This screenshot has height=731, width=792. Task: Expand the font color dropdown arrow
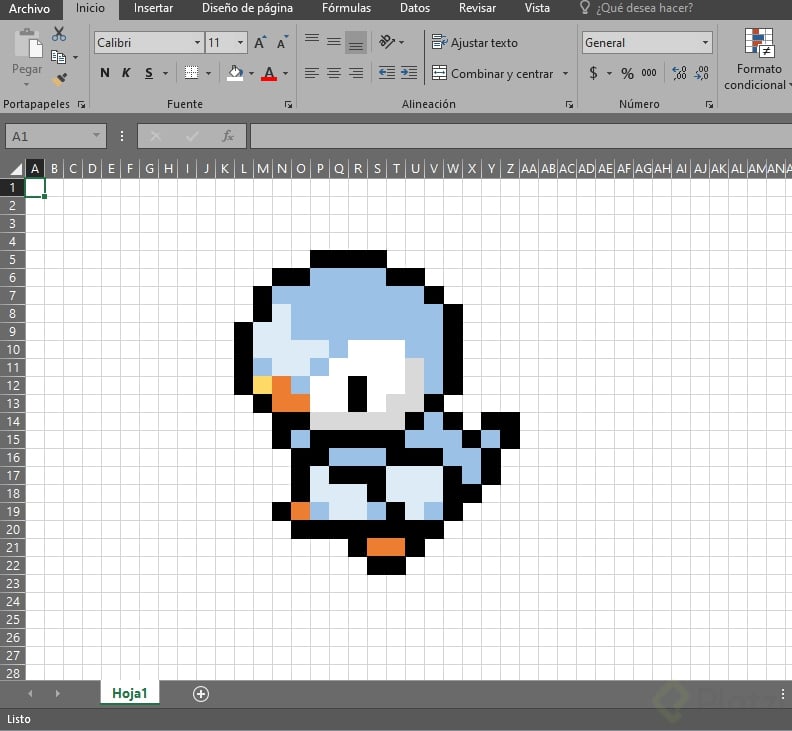point(286,74)
